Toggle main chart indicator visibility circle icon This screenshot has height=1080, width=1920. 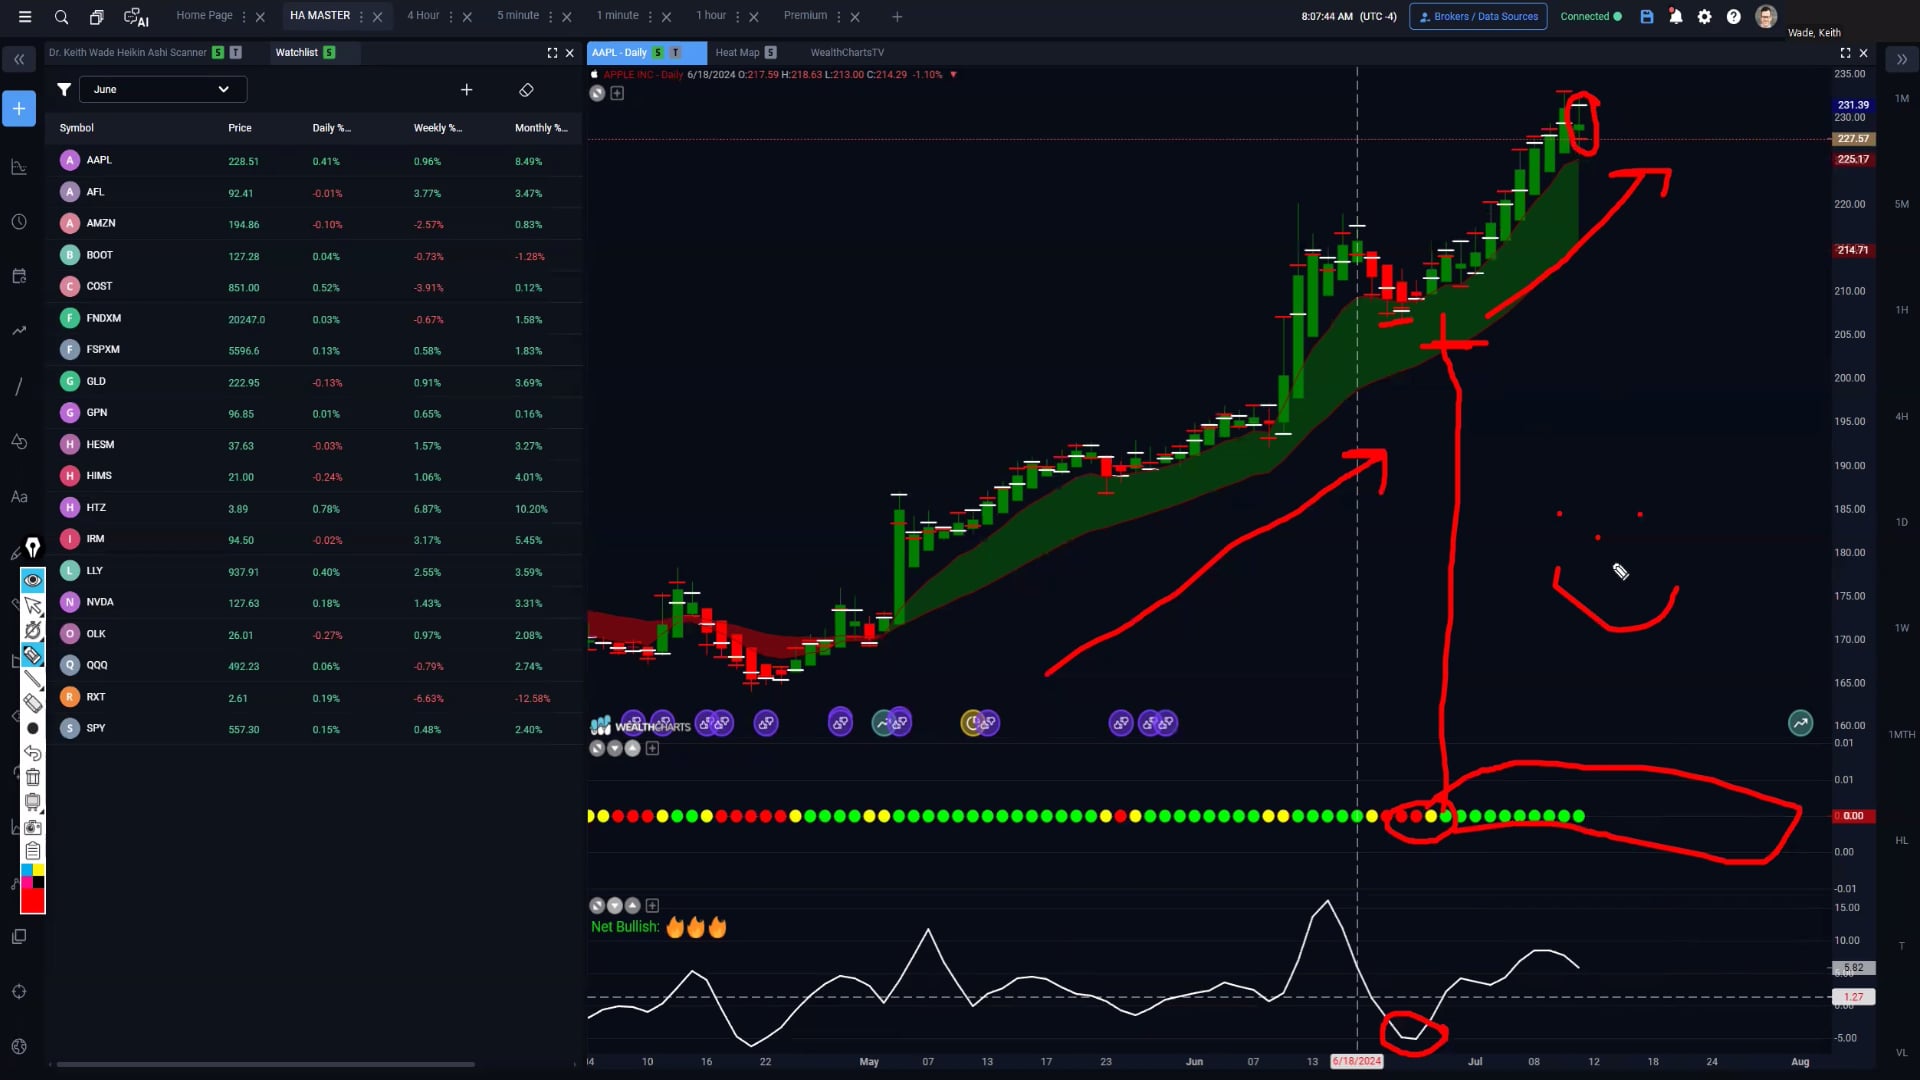click(x=597, y=93)
